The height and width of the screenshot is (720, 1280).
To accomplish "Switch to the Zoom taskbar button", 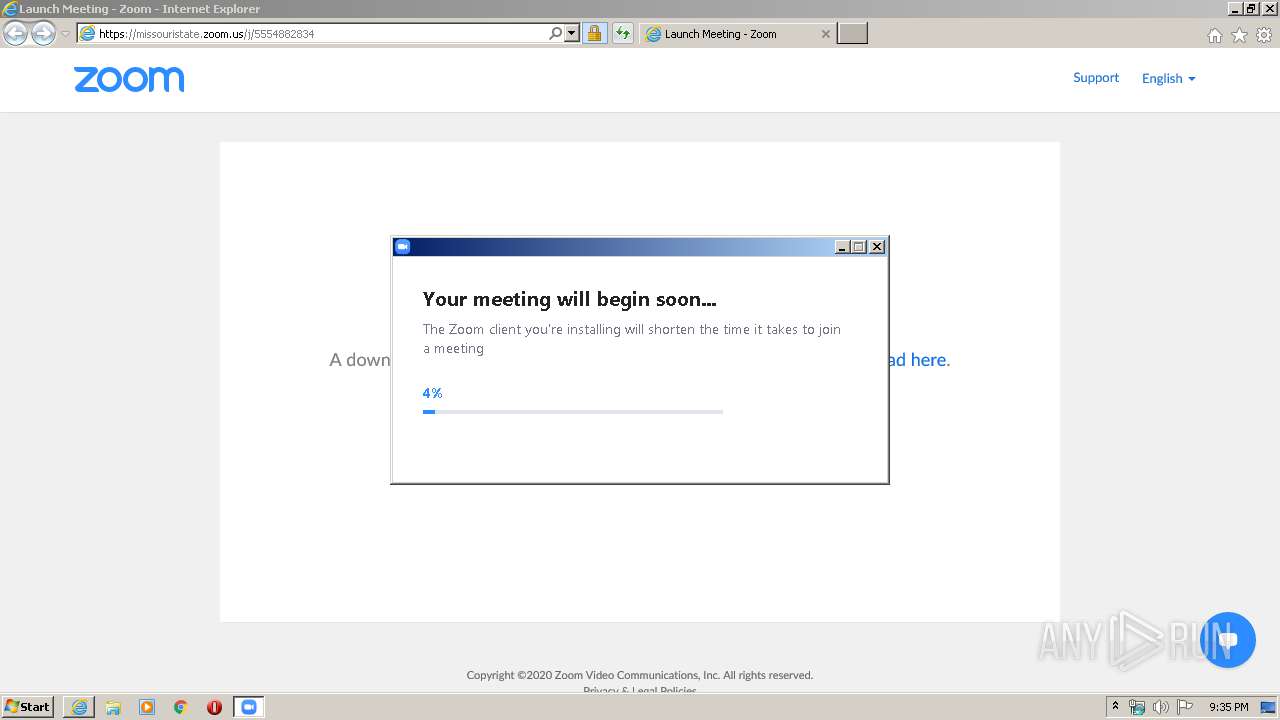I will pos(249,707).
